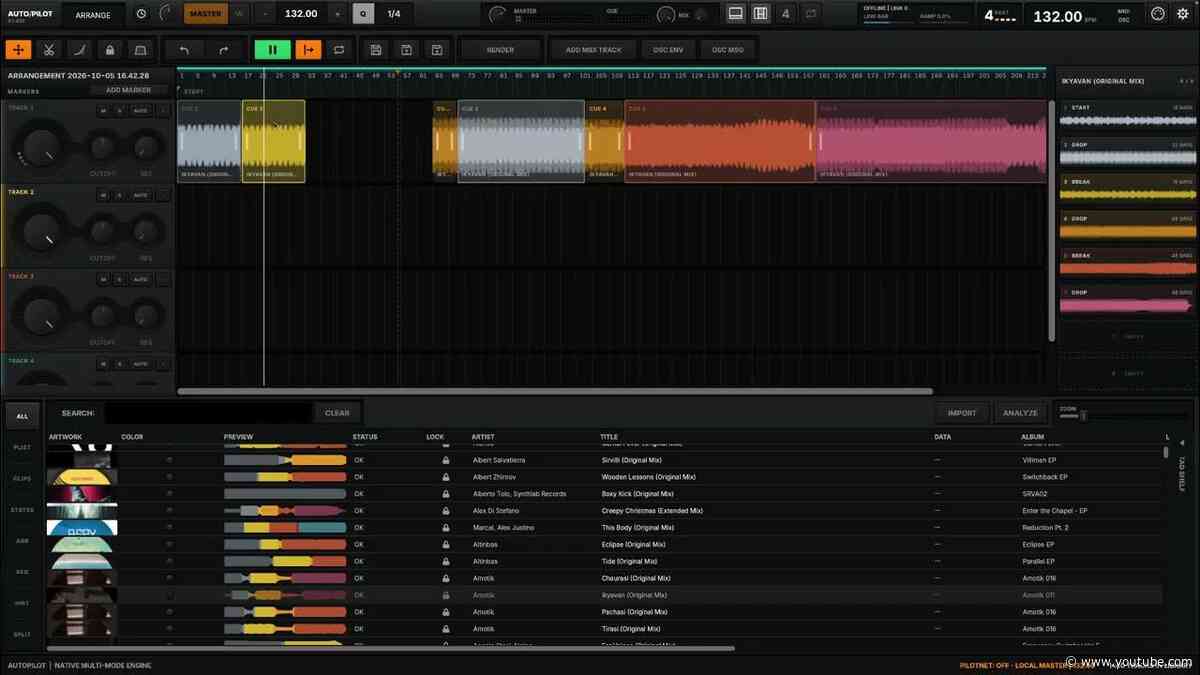Click the second disk icon in toolbar
Screen dimensions: 1200x675
(x=406, y=50)
